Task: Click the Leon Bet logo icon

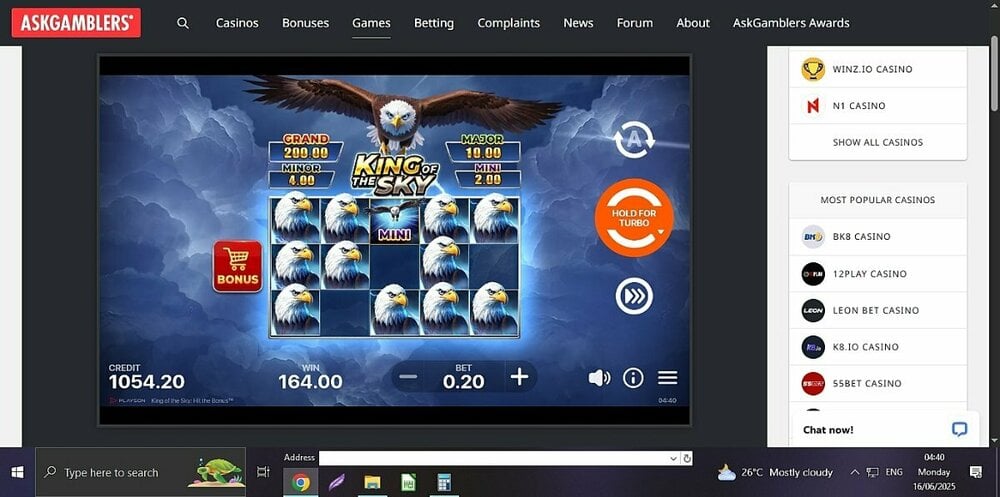Action: (x=813, y=310)
